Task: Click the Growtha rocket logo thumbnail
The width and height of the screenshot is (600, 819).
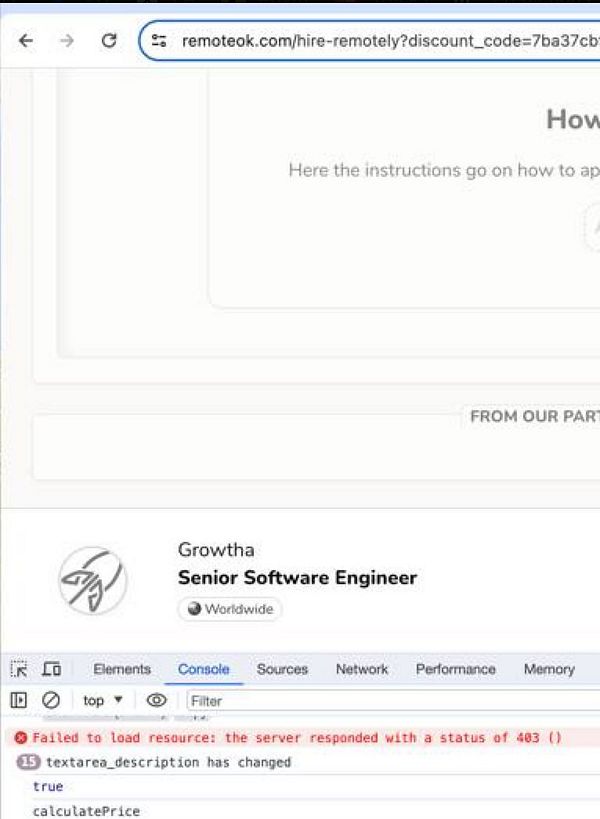Action: click(x=92, y=580)
